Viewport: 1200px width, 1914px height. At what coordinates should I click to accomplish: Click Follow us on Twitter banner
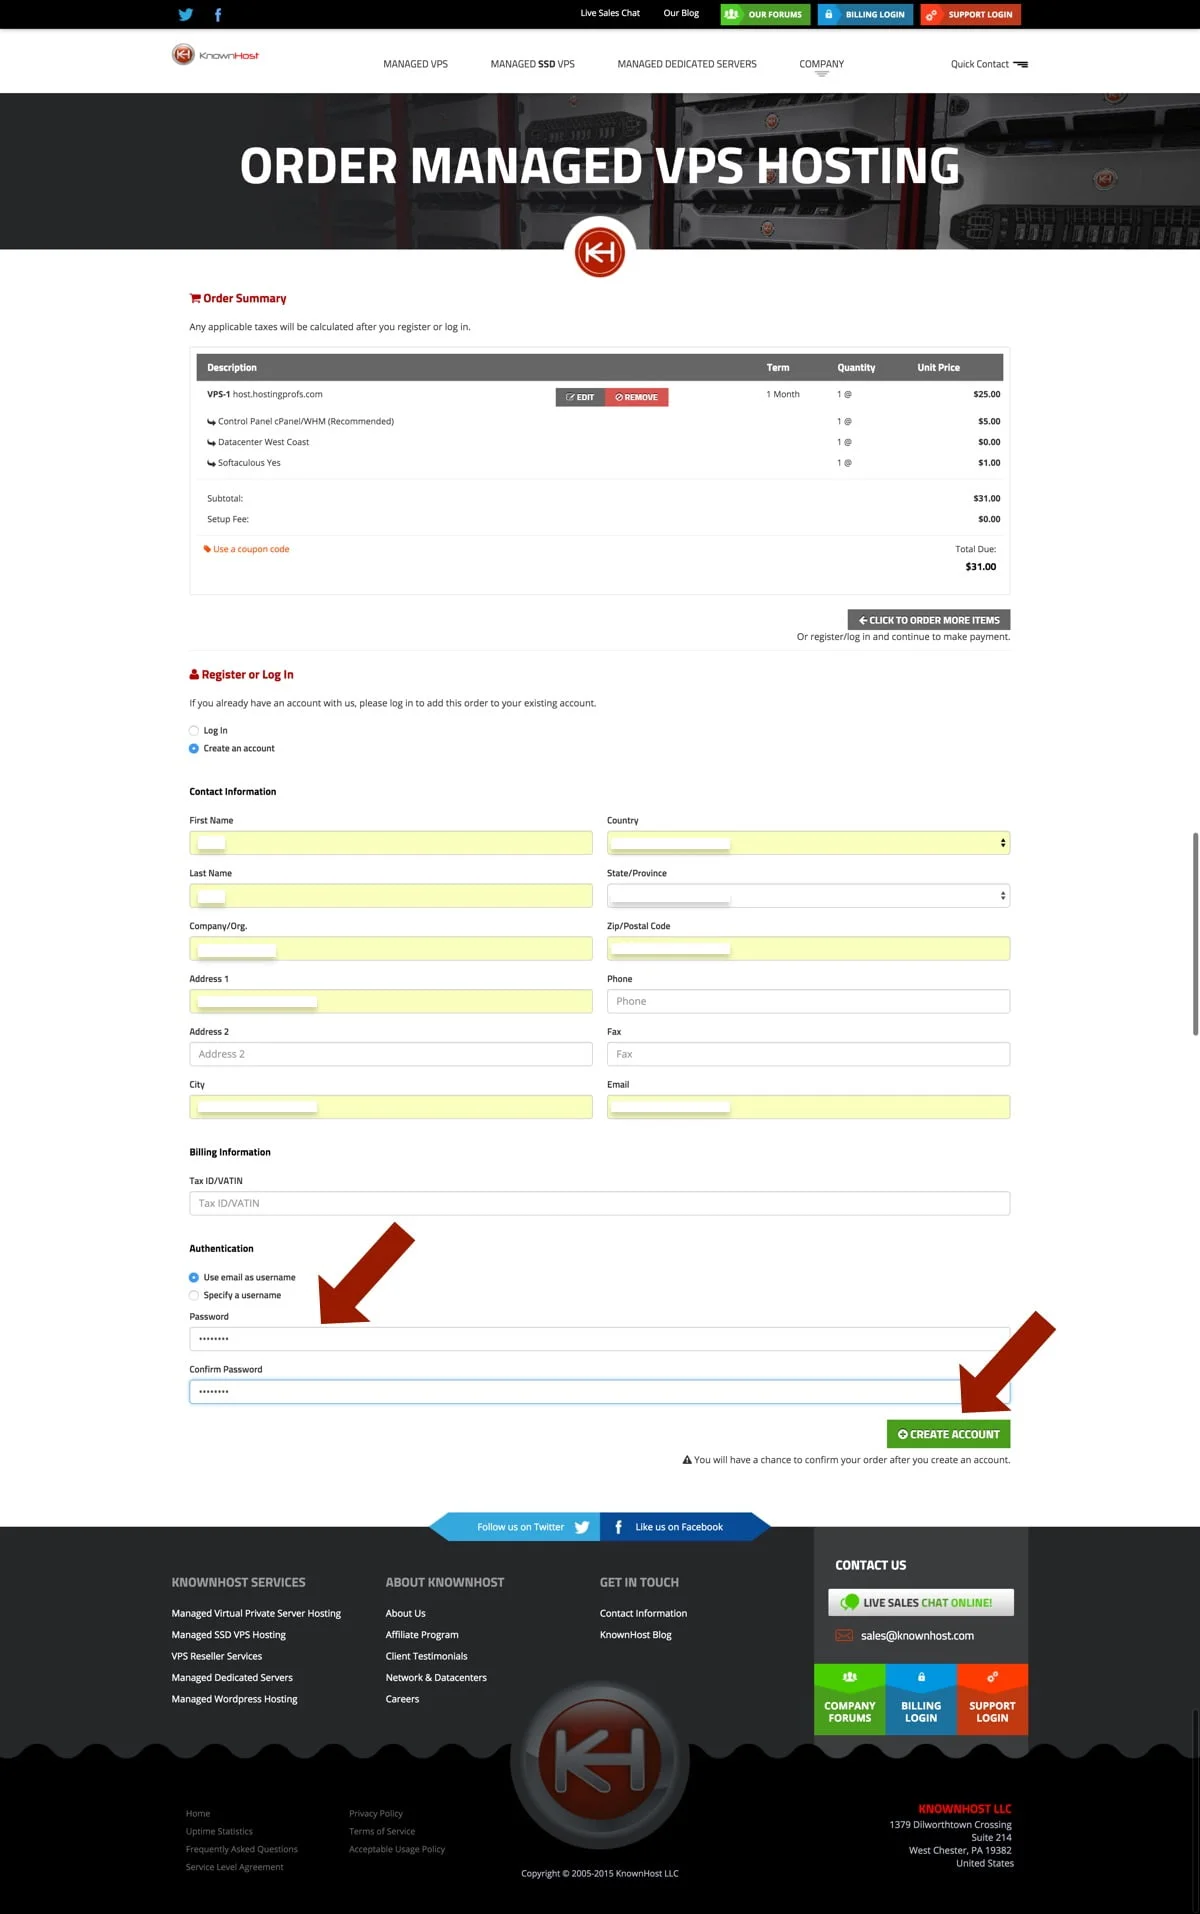(x=515, y=1527)
